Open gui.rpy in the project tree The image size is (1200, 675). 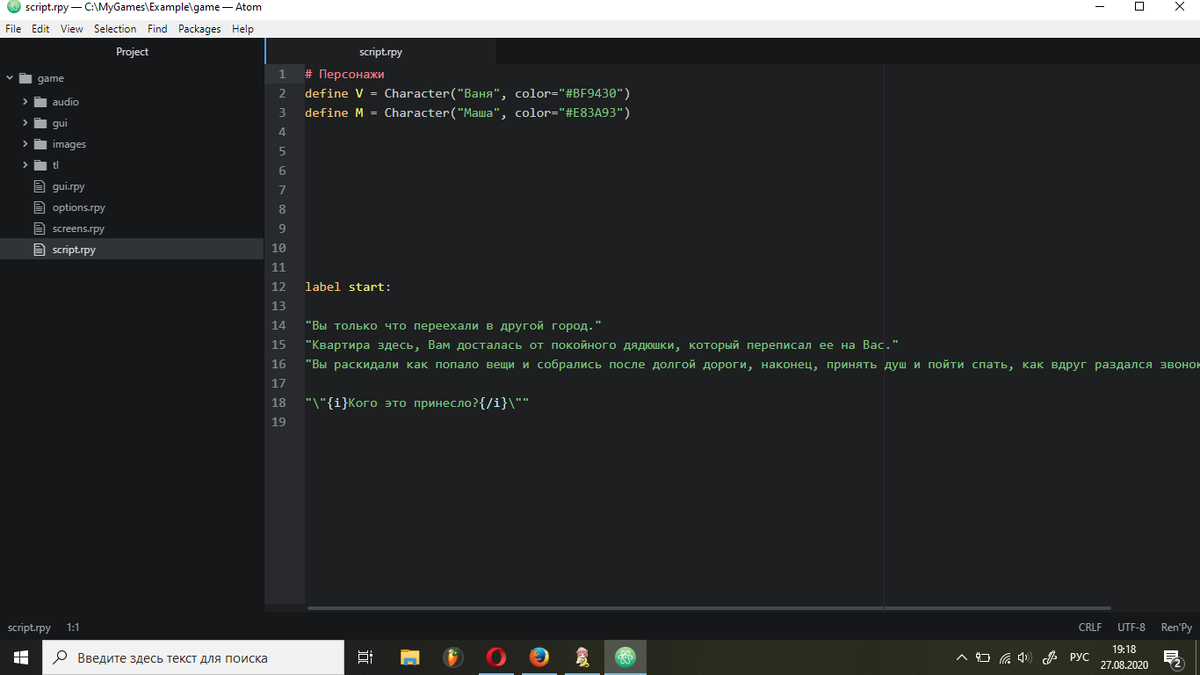point(68,186)
